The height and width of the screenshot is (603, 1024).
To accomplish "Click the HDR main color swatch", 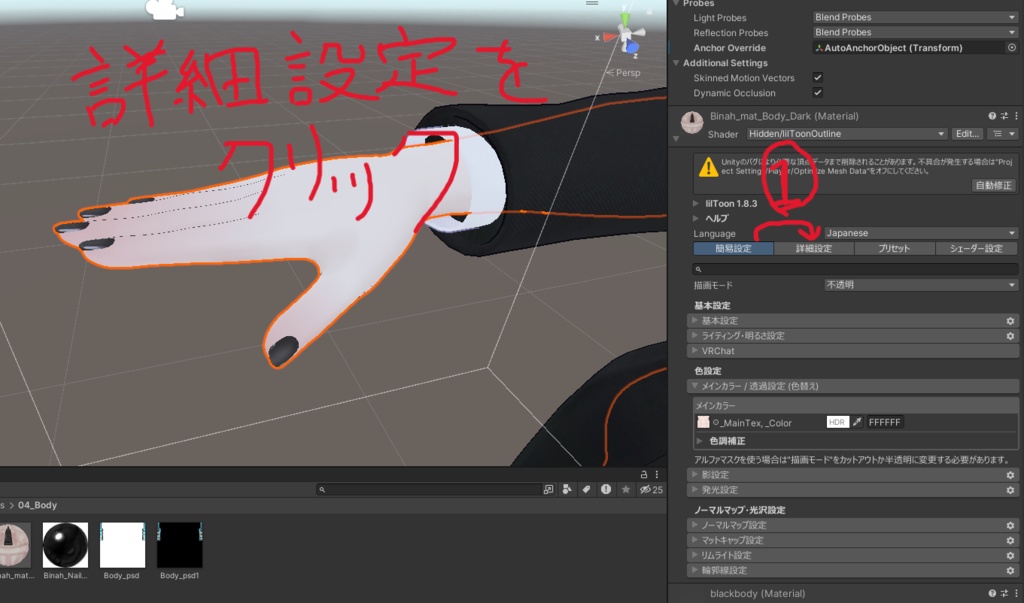I will tap(837, 422).
